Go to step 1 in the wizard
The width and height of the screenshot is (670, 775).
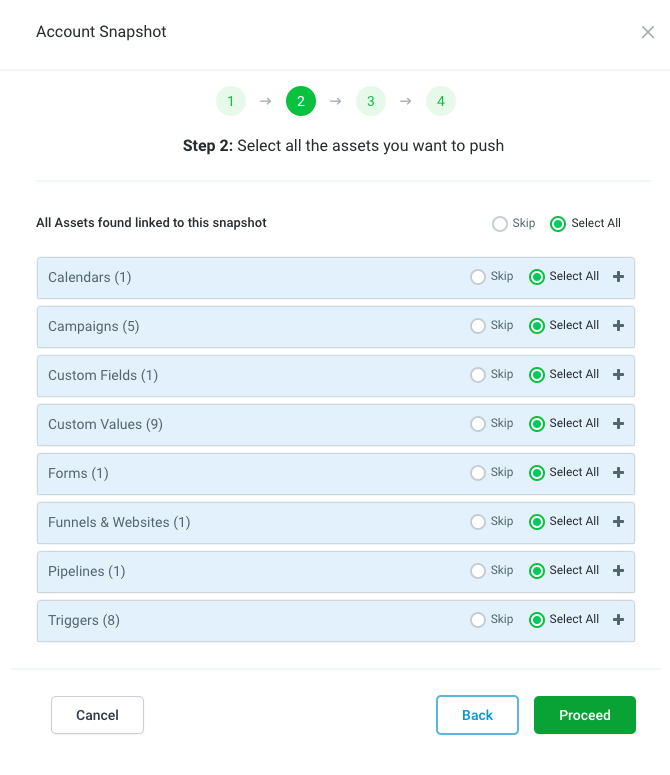pyautogui.click(x=230, y=101)
